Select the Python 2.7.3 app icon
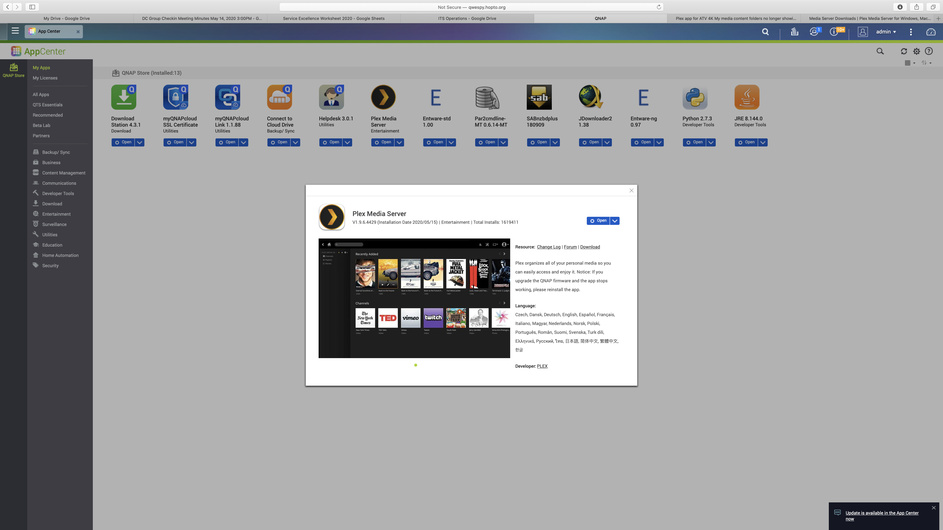The image size is (943, 530). click(x=695, y=97)
